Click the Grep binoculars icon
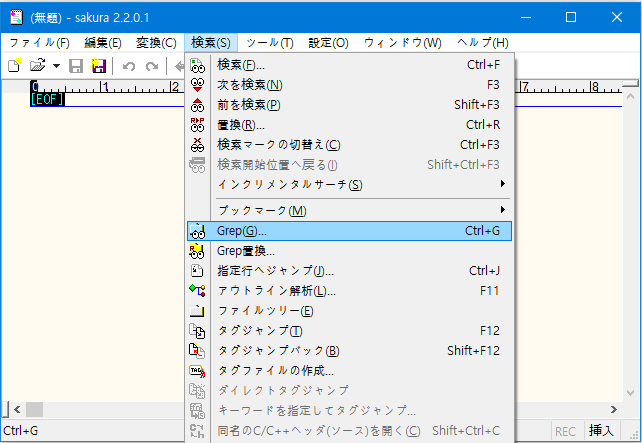The image size is (642, 443). coord(197,231)
